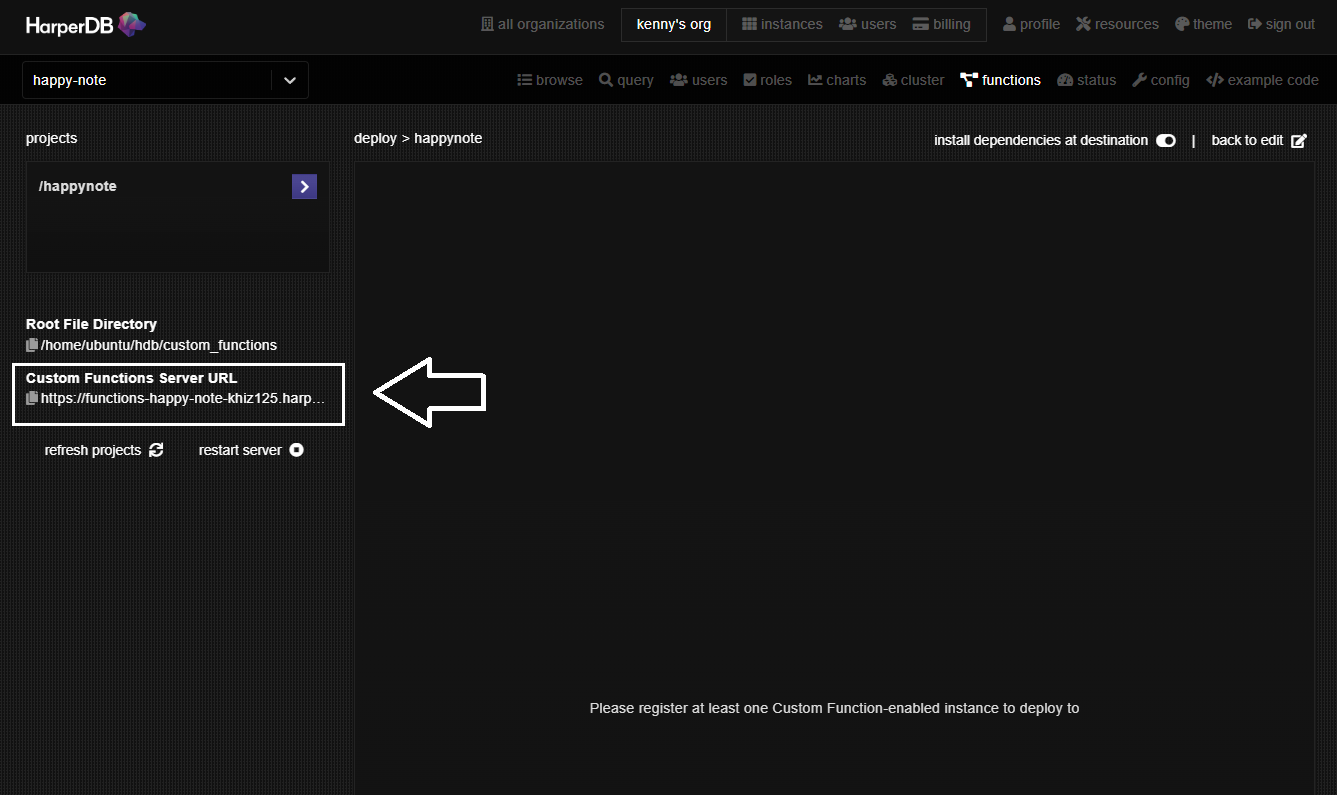1337x795 pixels.
Task: Open the resources page
Action: 1117,24
